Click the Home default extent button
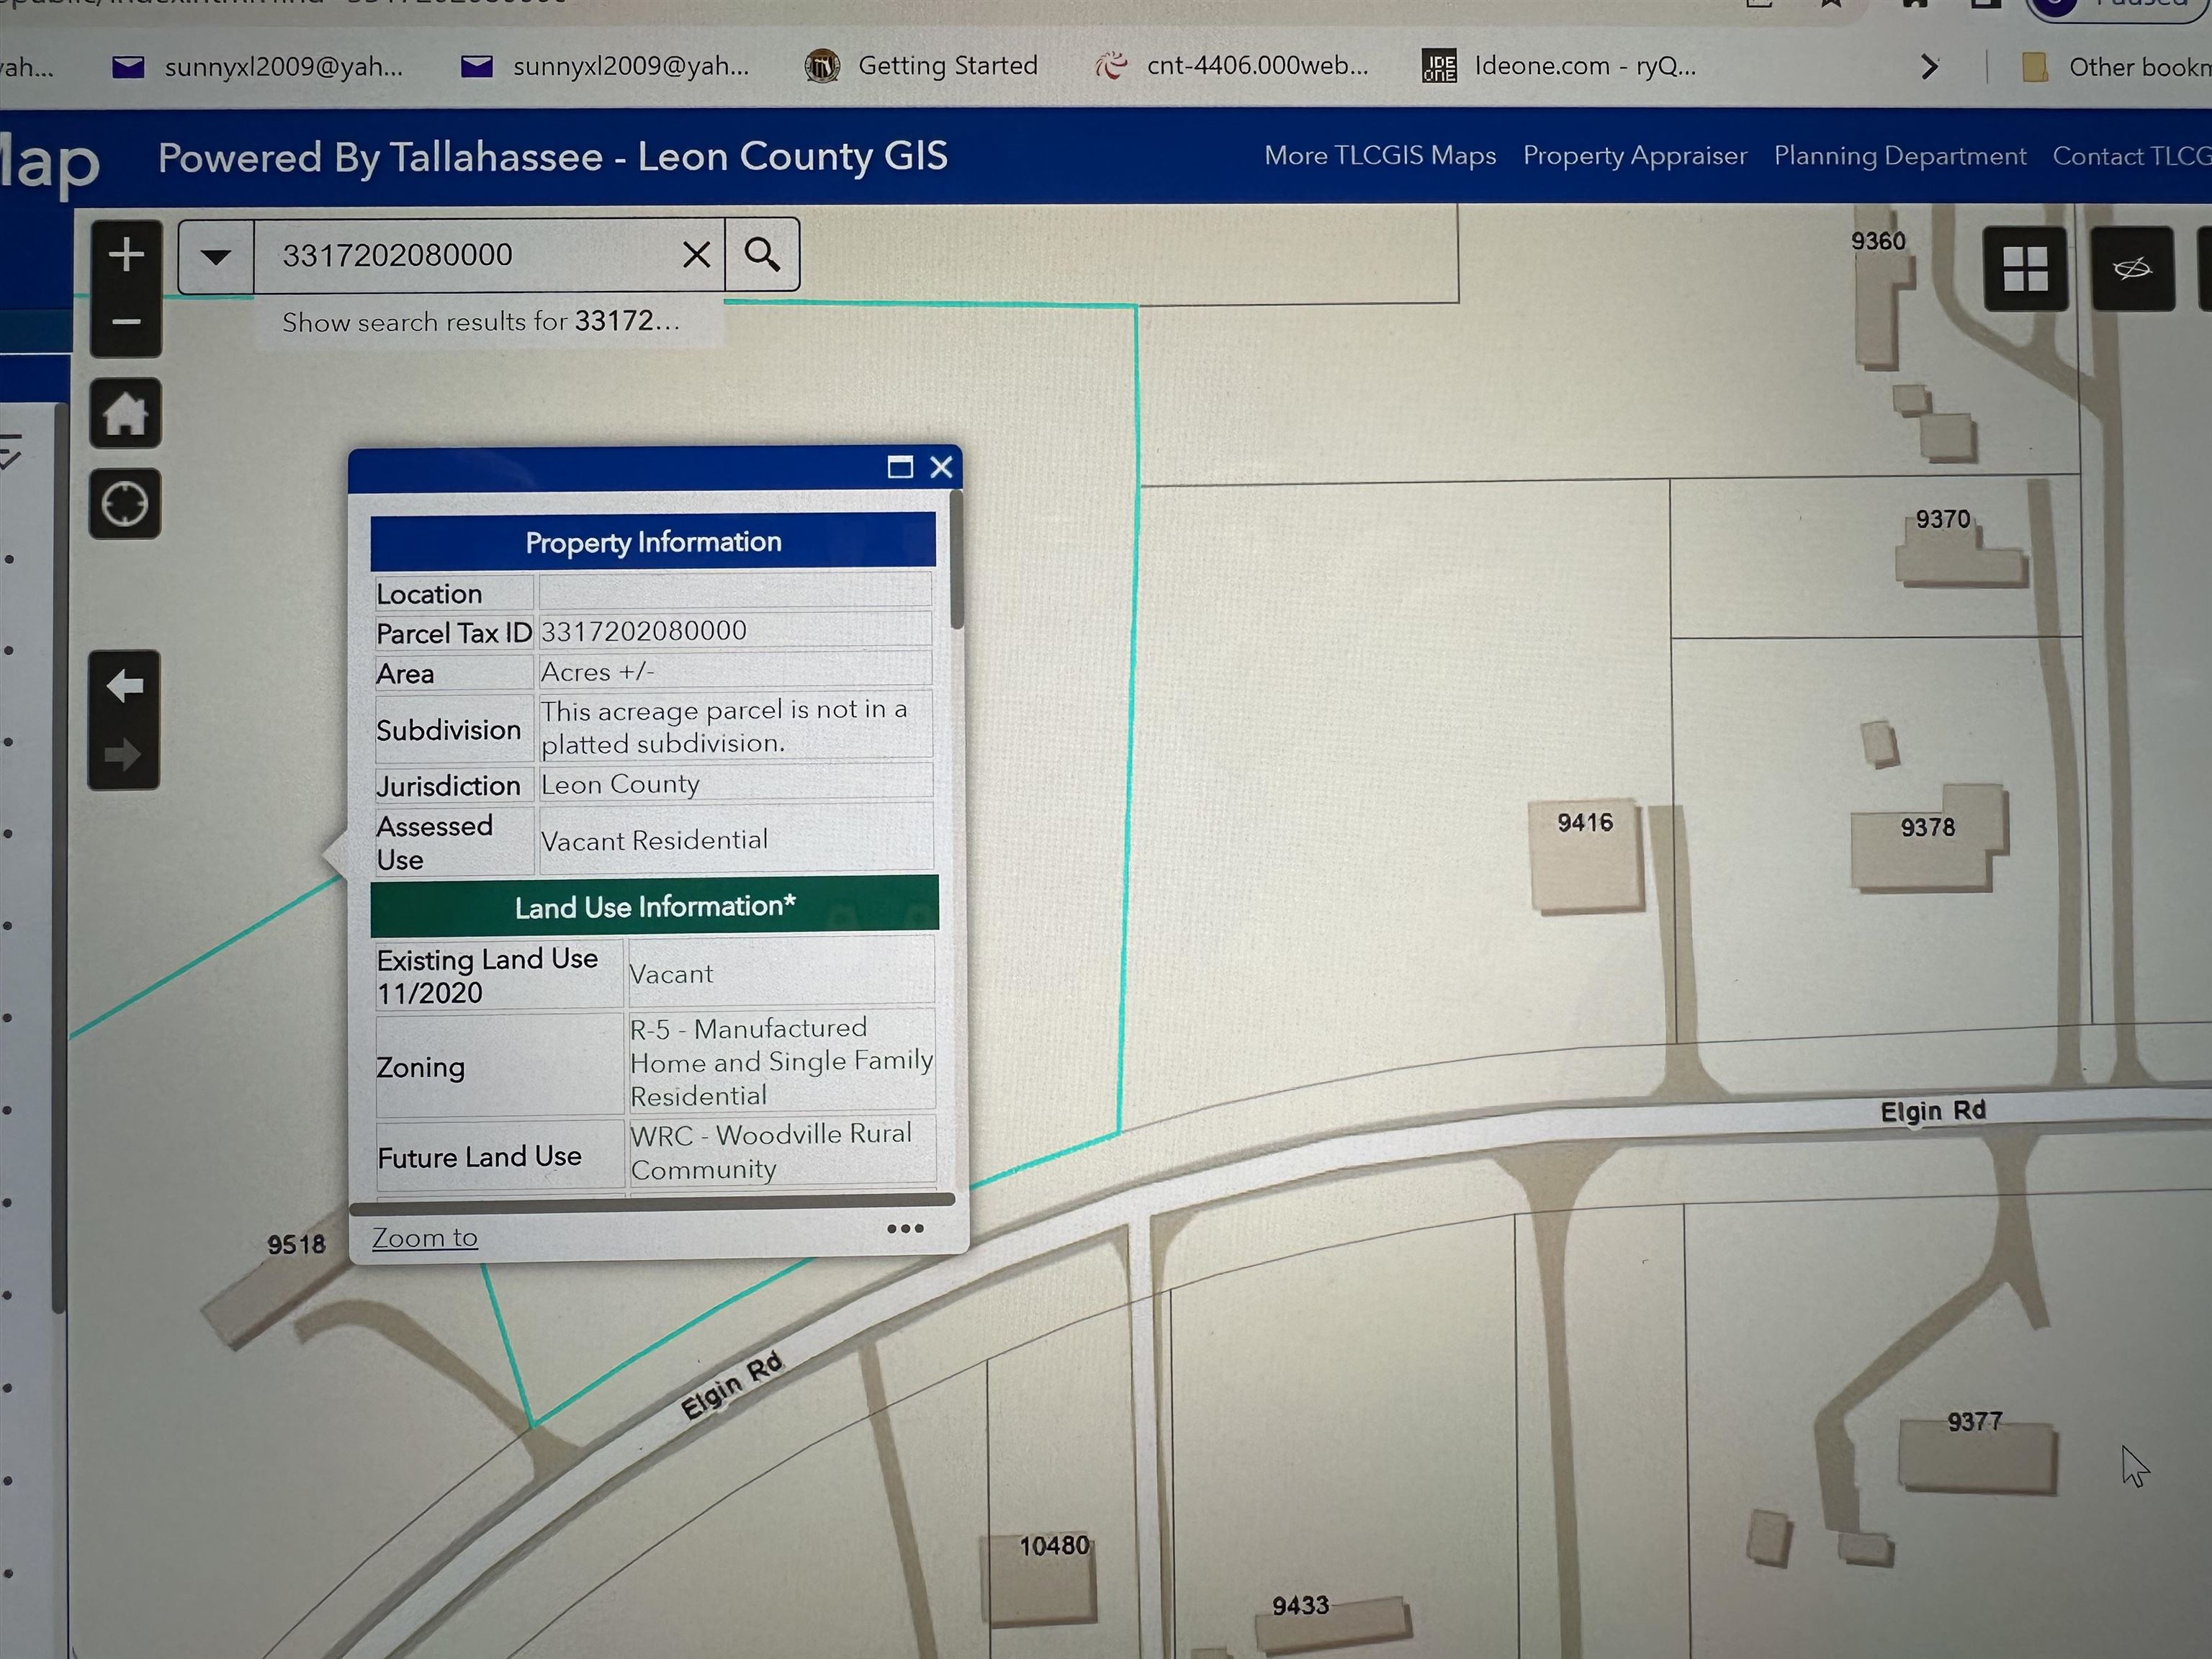2212x1659 pixels. pos(125,413)
